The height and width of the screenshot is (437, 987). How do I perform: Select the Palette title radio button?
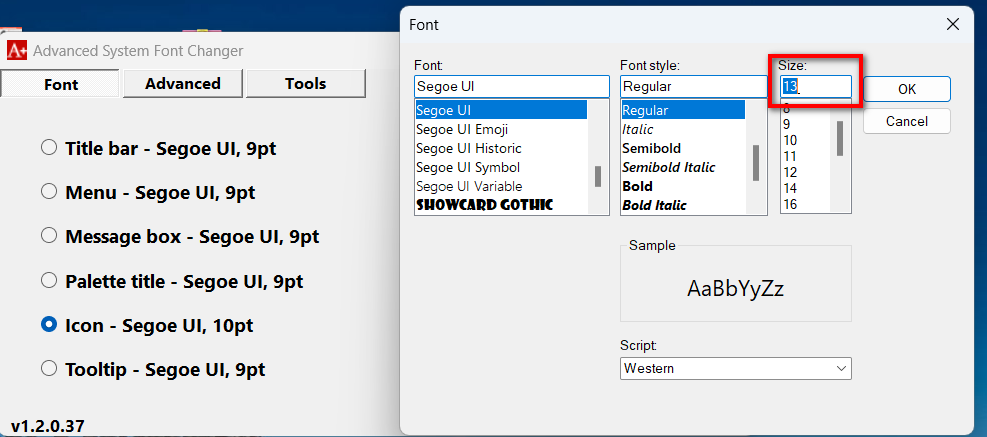point(48,280)
